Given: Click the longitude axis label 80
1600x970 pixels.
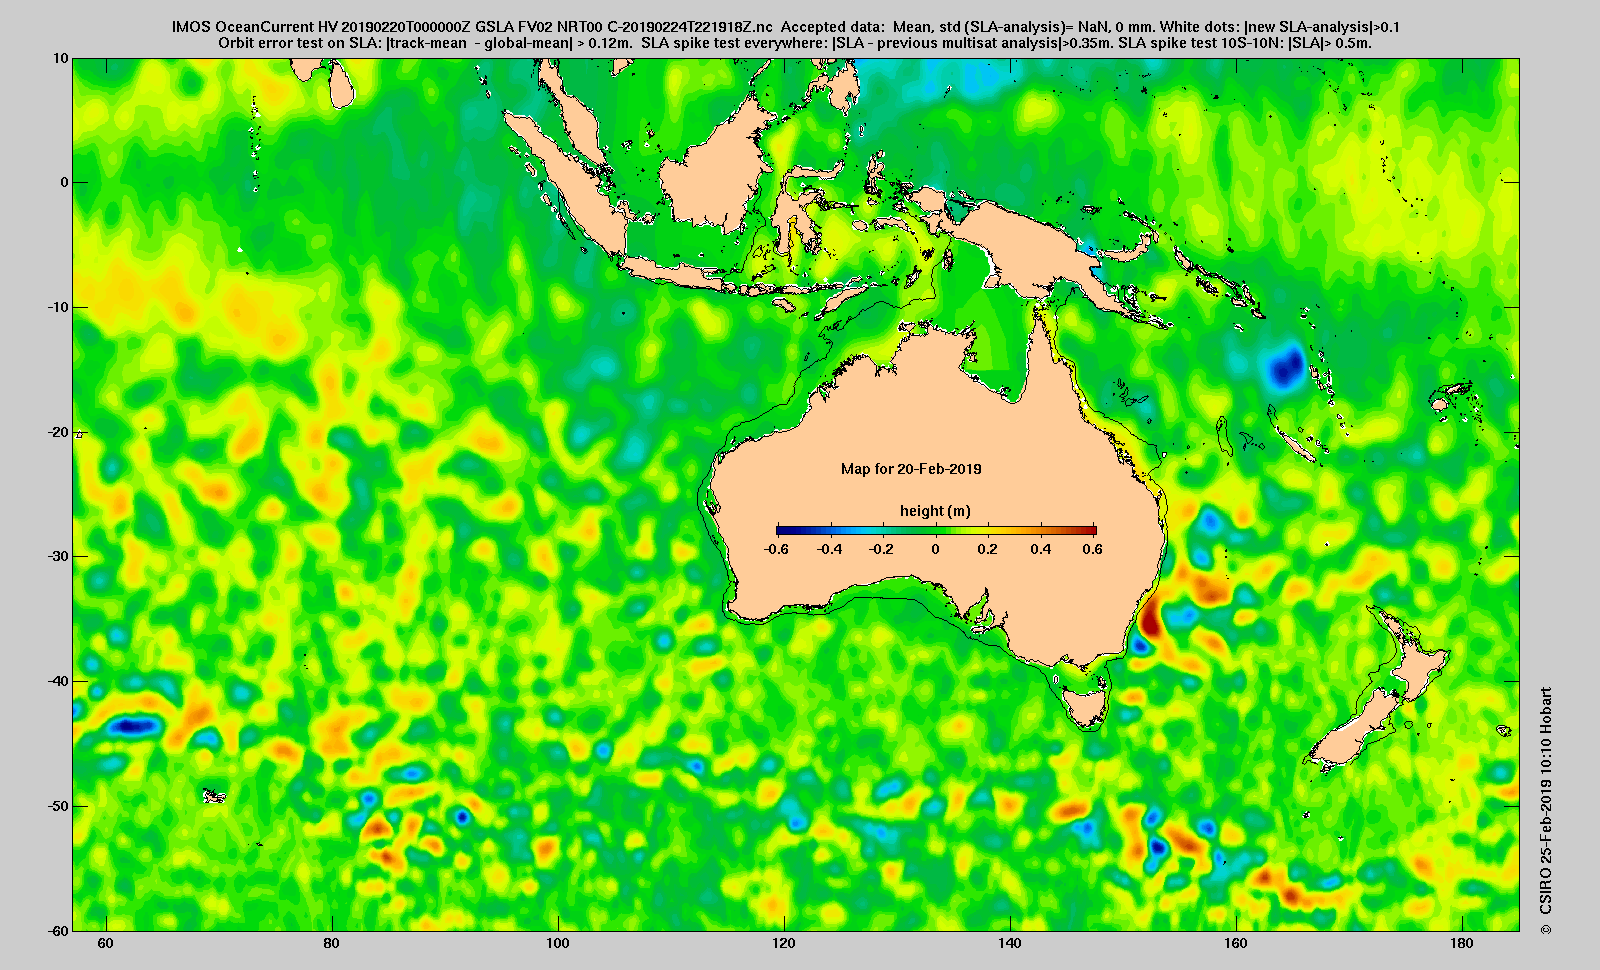Looking at the screenshot, I should (x=332, y=944).
